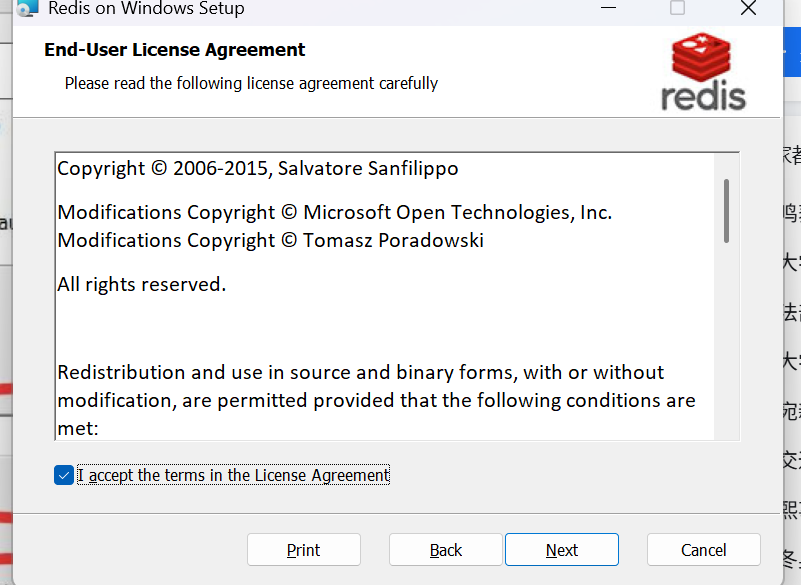Click the "Copyright © 2006-2015, Salvatore Sanfilippo" line
The width and height of the screenshot is (801, 585).
[x=258, y=168]
